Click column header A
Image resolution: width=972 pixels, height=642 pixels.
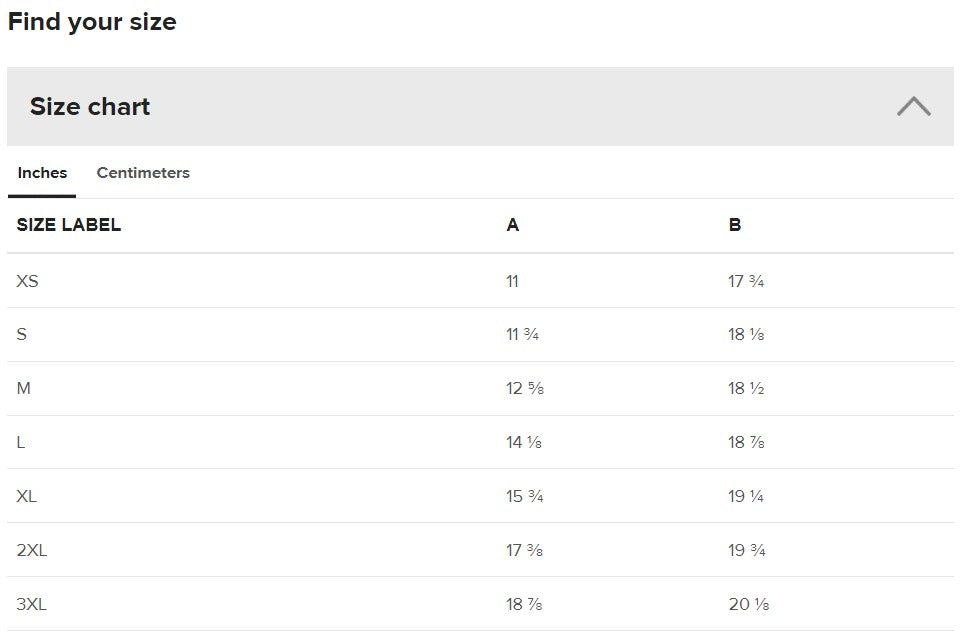point(513,225)
